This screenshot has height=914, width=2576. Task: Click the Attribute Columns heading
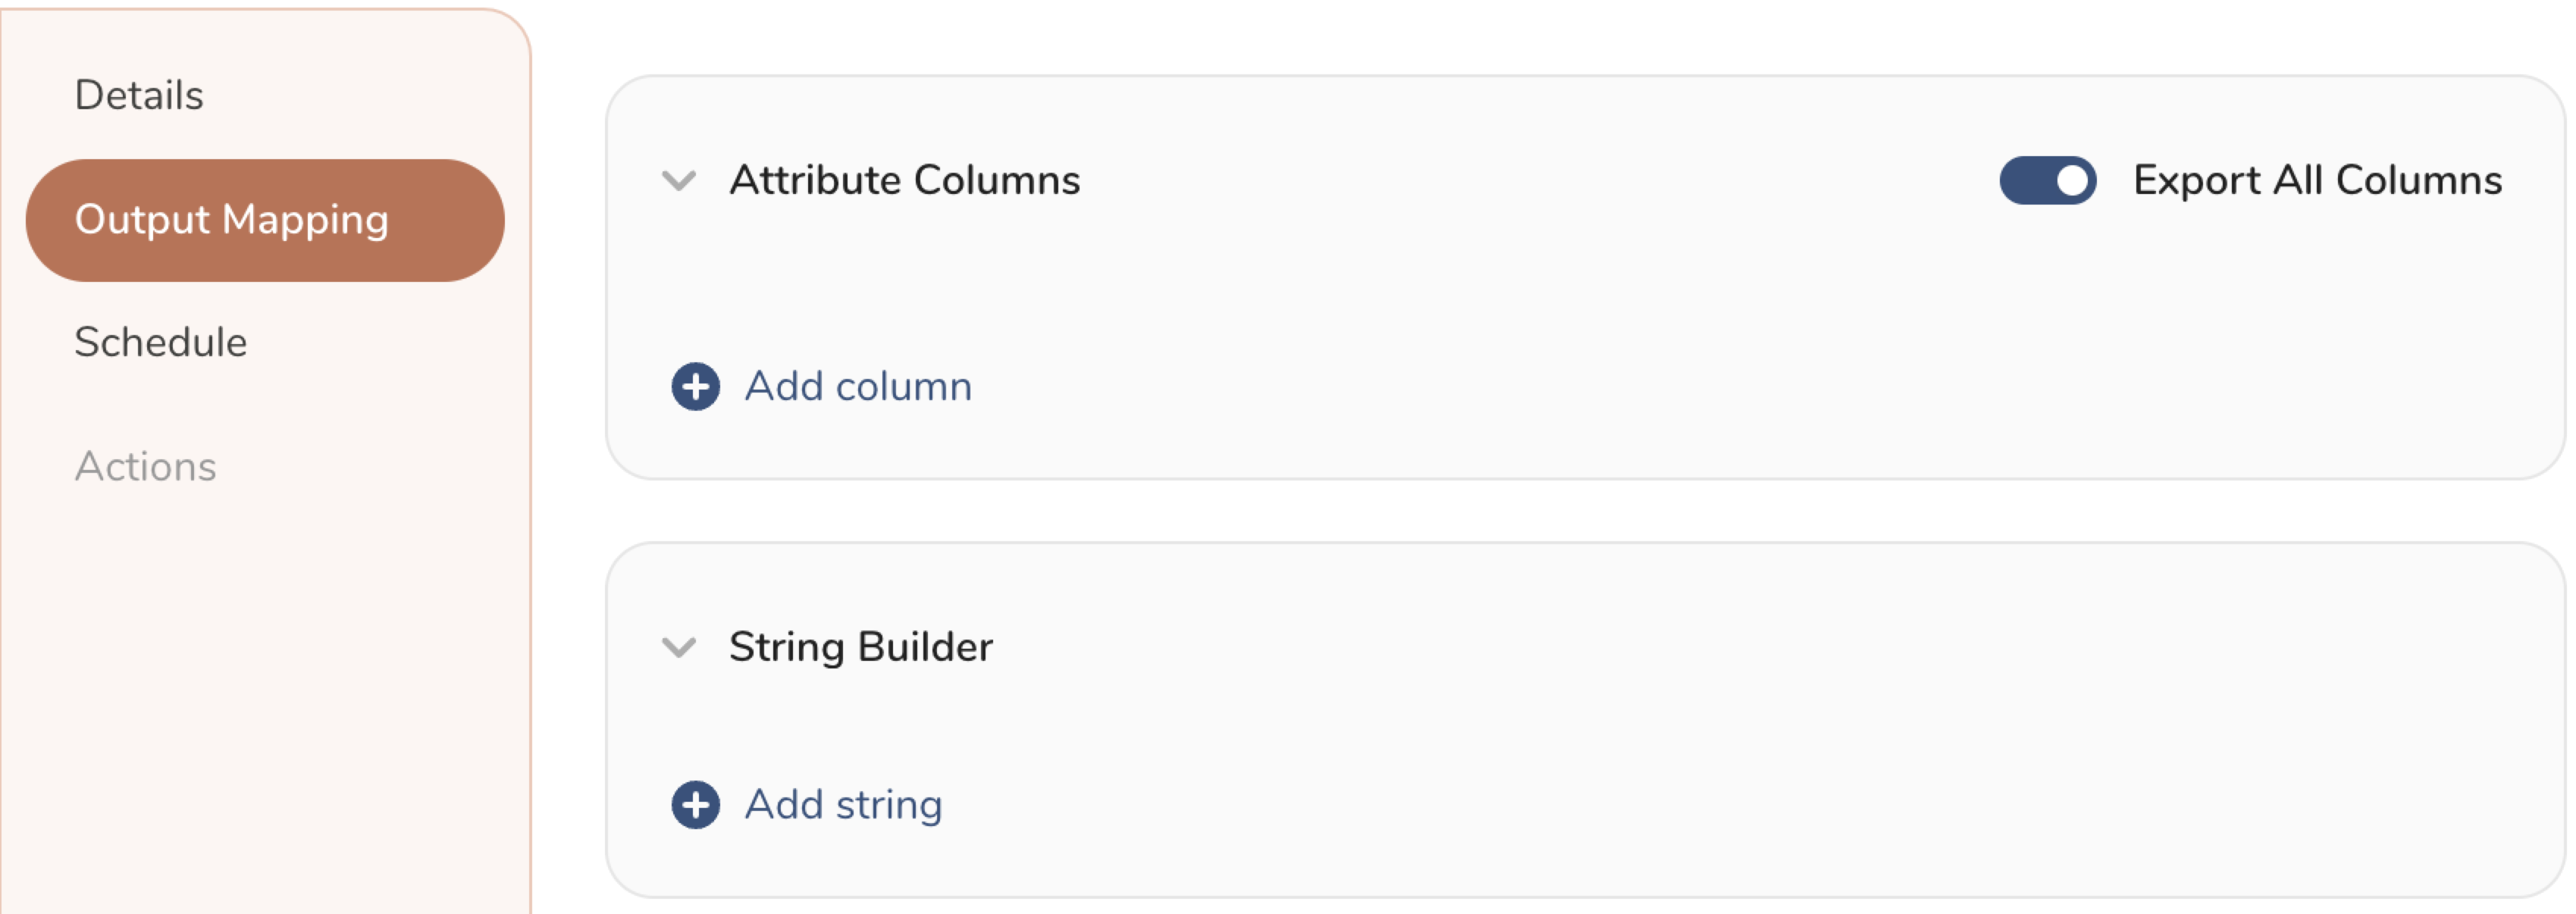click(904, 181)
